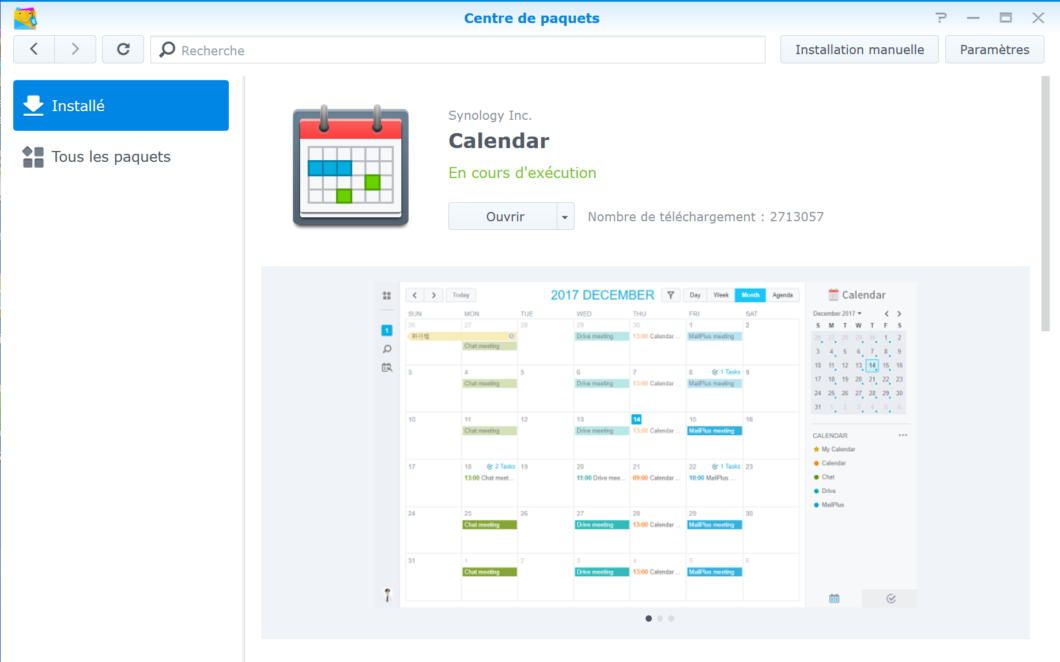Click the Synology Inc. developer name

pyautogui.click(x=490, y=116)
